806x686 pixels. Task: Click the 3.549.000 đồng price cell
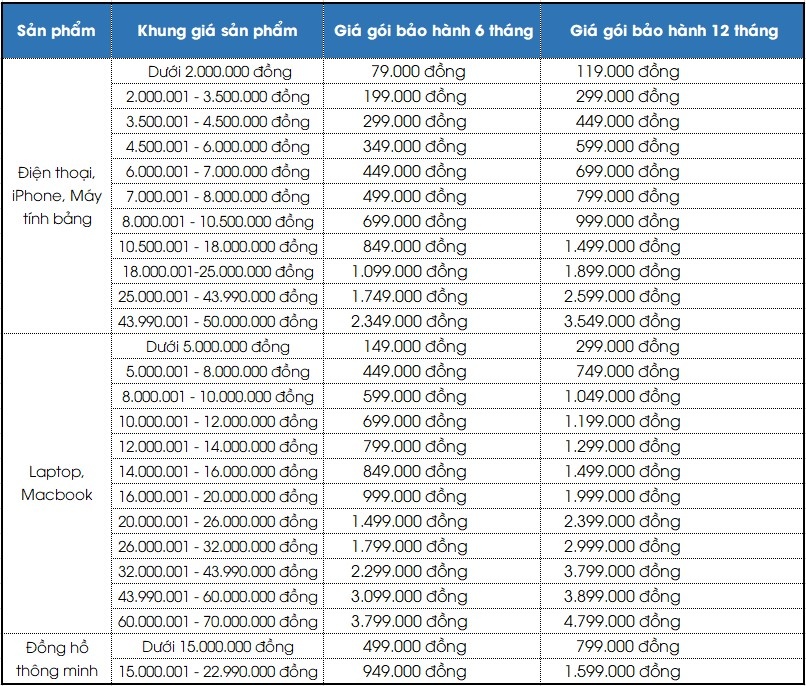click(622, 321)
